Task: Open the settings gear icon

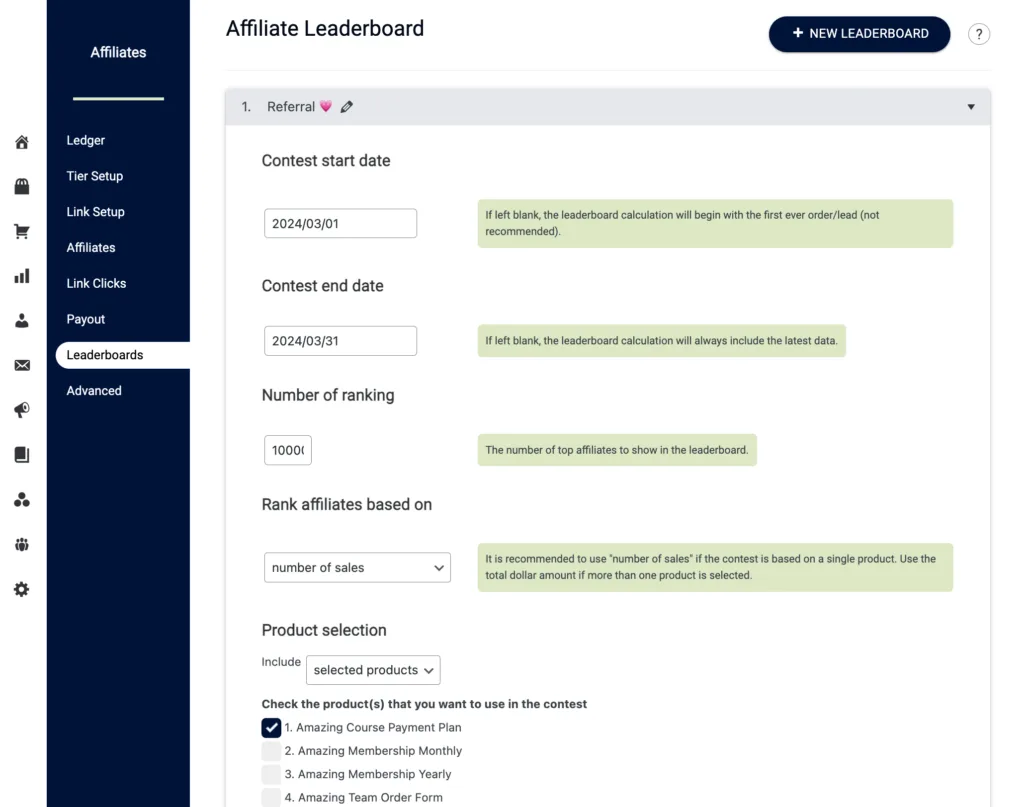Action: pyautogui.click(x=21, y=589)
